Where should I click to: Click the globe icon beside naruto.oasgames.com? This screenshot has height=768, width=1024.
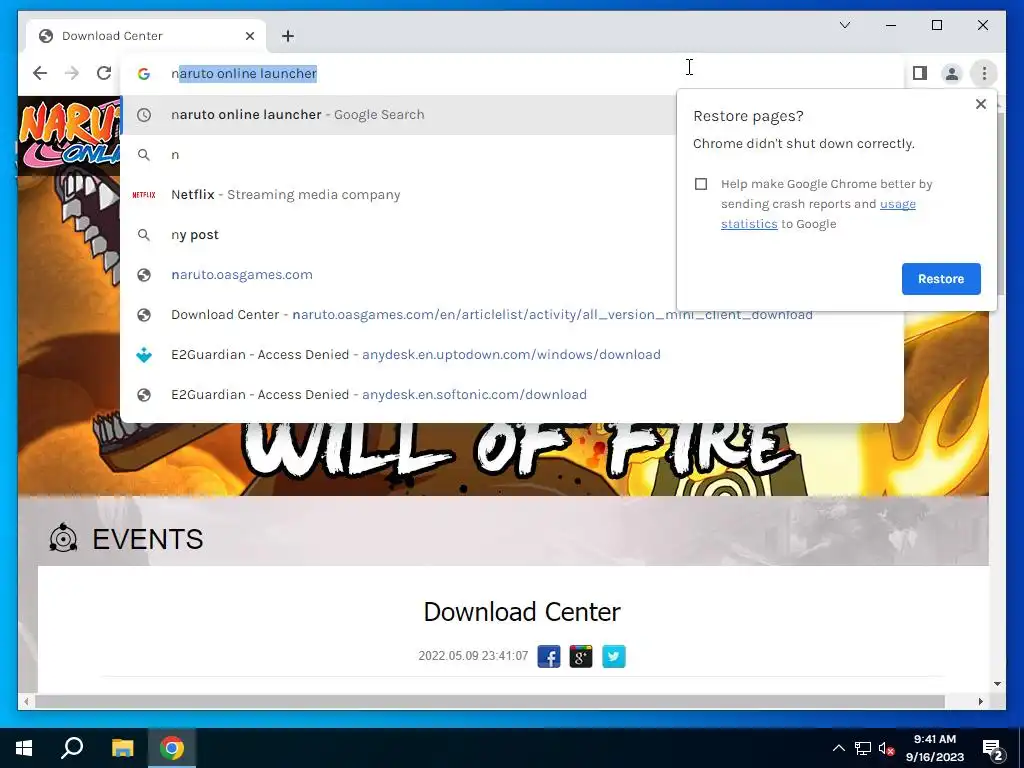[144, 275]
